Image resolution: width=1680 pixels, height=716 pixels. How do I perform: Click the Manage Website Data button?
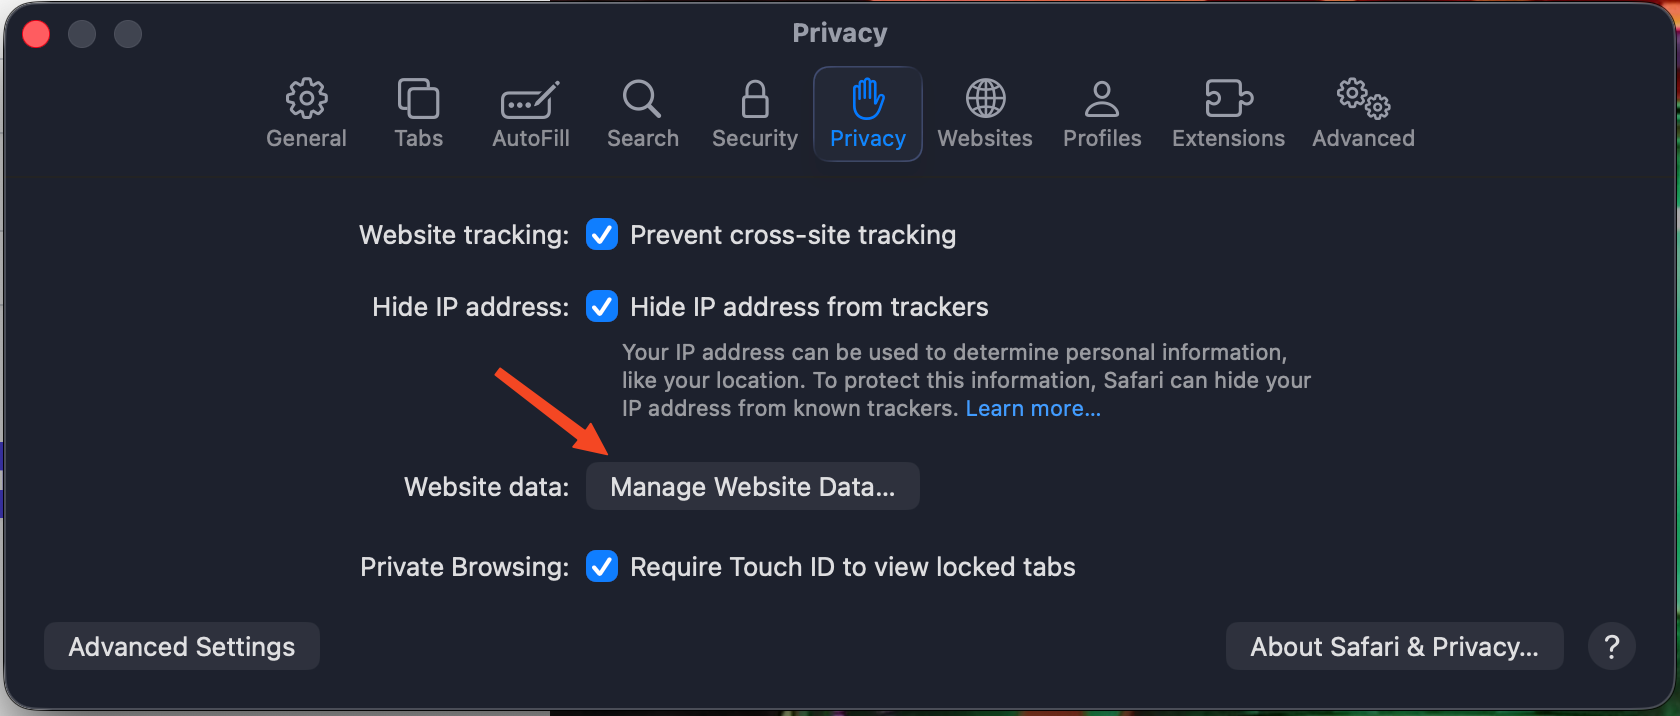point(752,487)
